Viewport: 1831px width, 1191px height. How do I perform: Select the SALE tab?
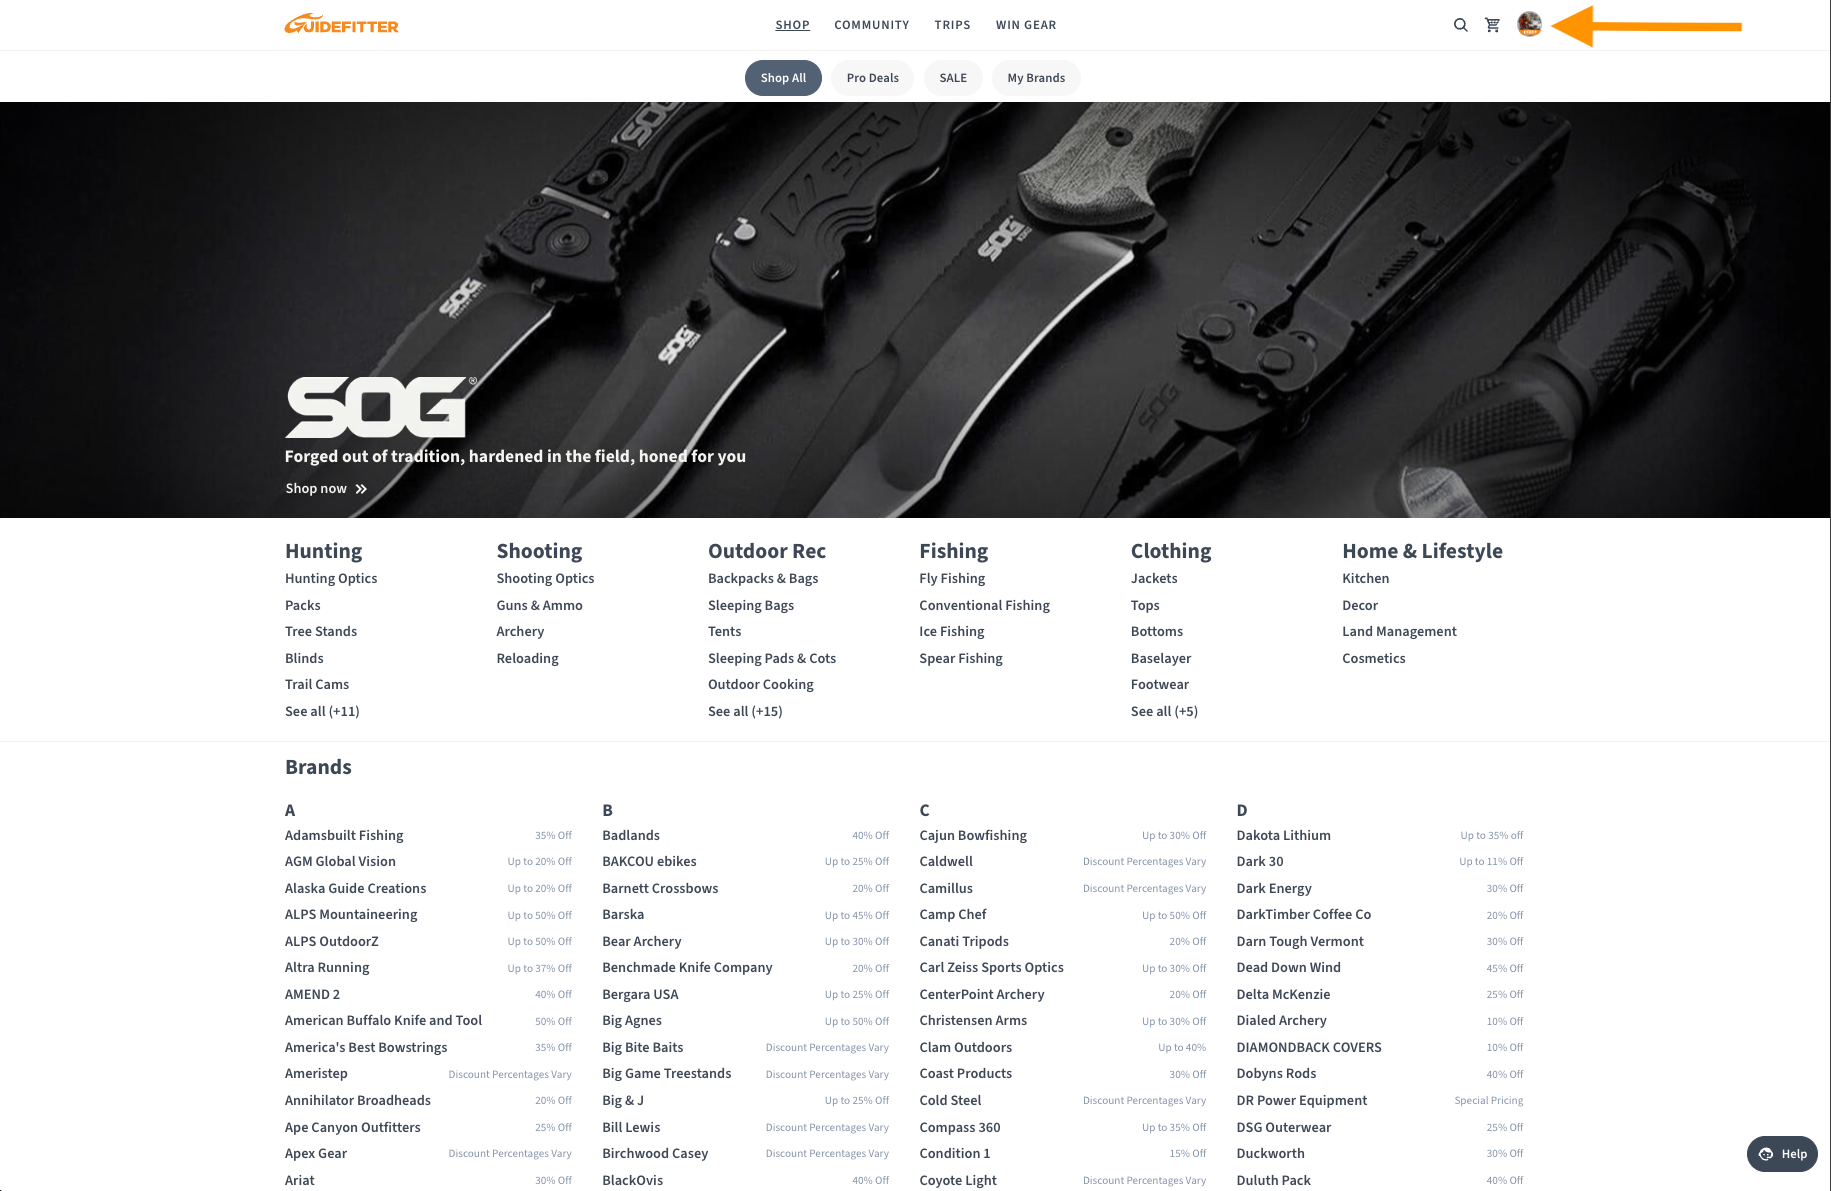coord(953,78)
